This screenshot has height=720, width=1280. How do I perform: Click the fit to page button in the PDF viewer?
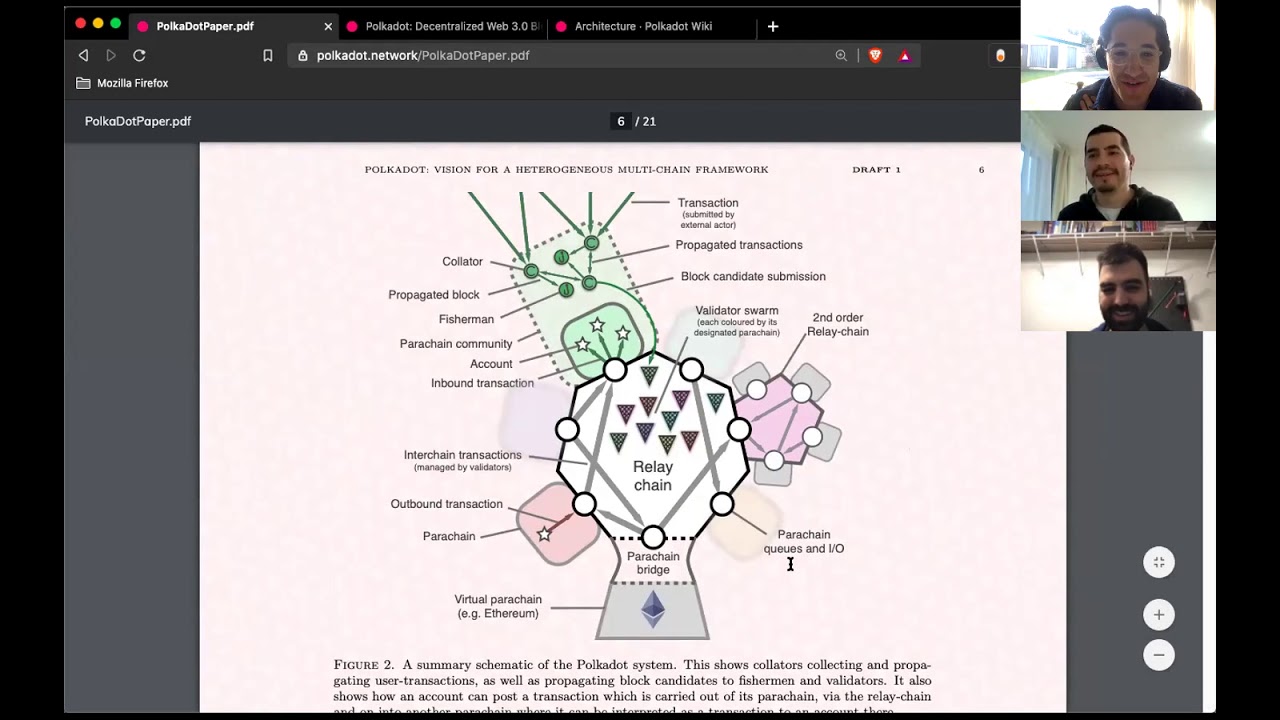1158,562
